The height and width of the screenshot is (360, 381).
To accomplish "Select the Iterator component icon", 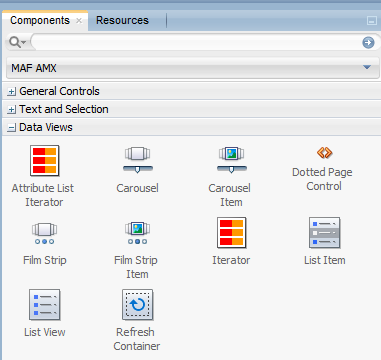I will coord(231,233).
